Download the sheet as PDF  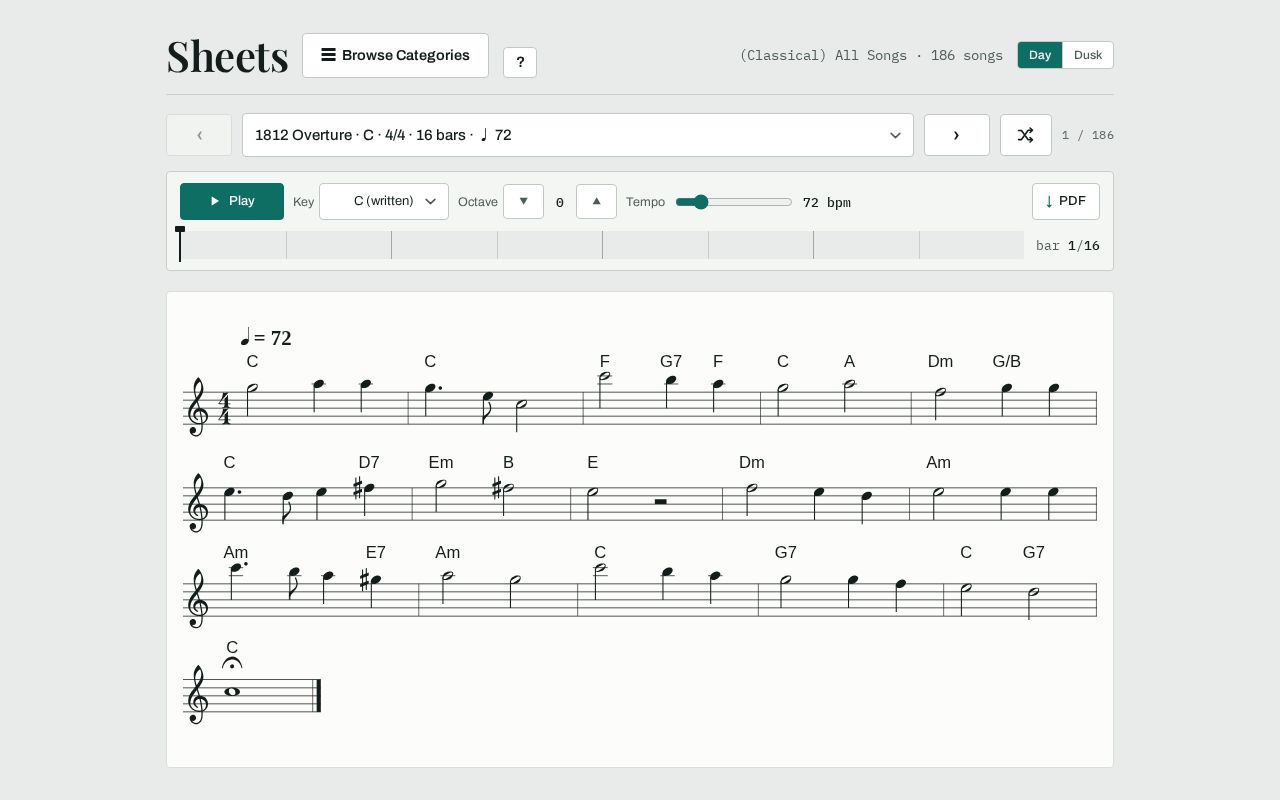pos(1066,201)
